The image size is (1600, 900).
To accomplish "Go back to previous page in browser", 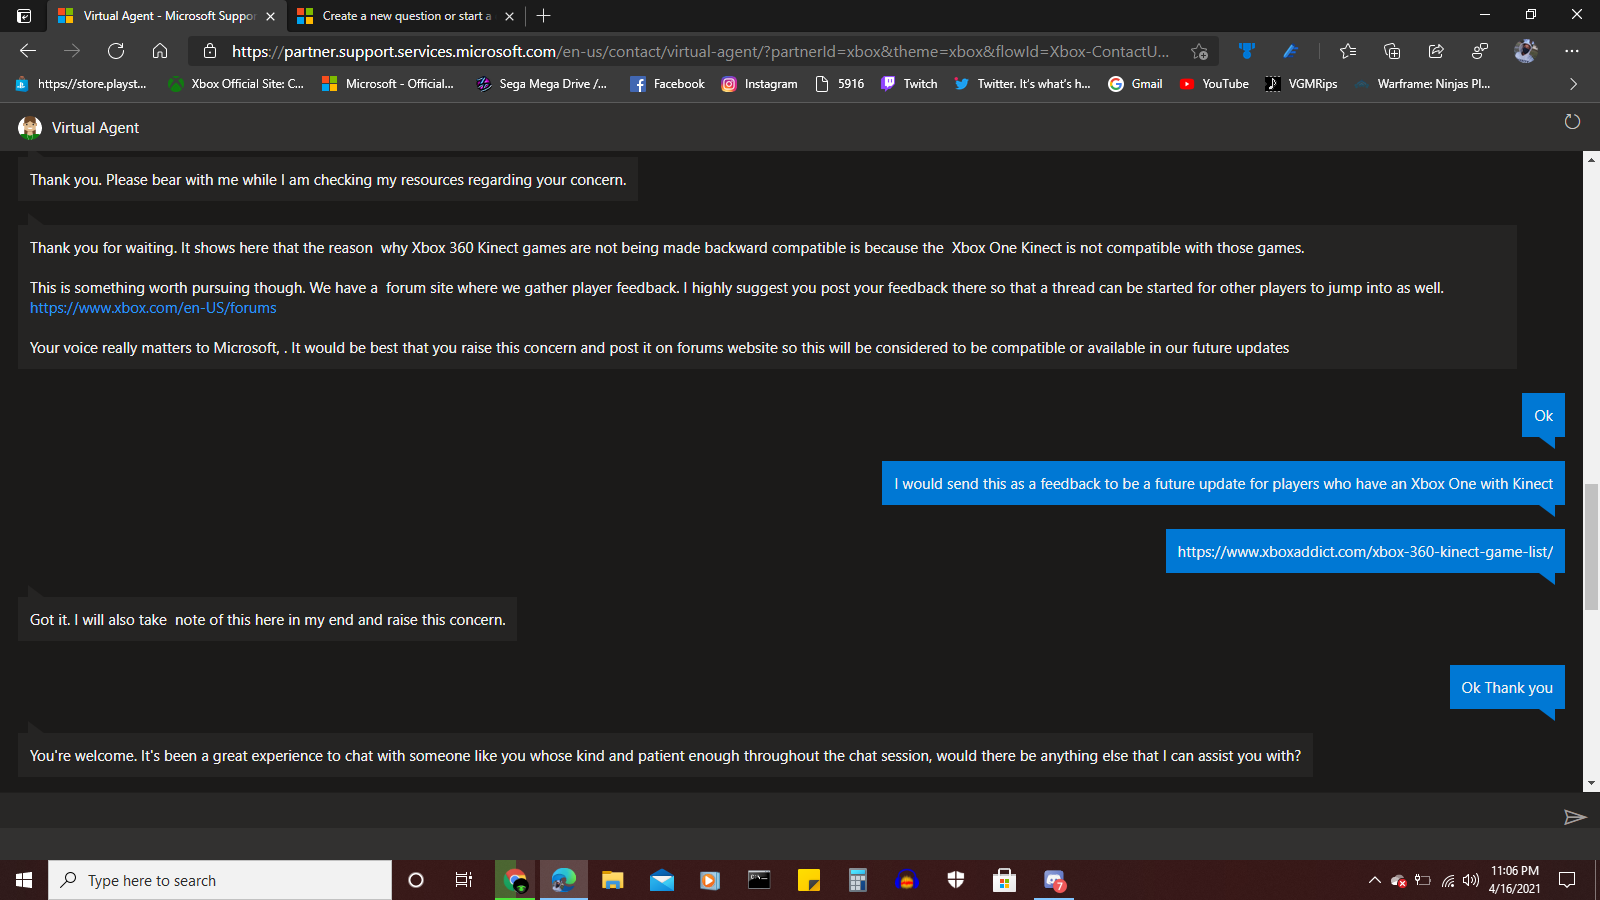I will click(28, 51).
